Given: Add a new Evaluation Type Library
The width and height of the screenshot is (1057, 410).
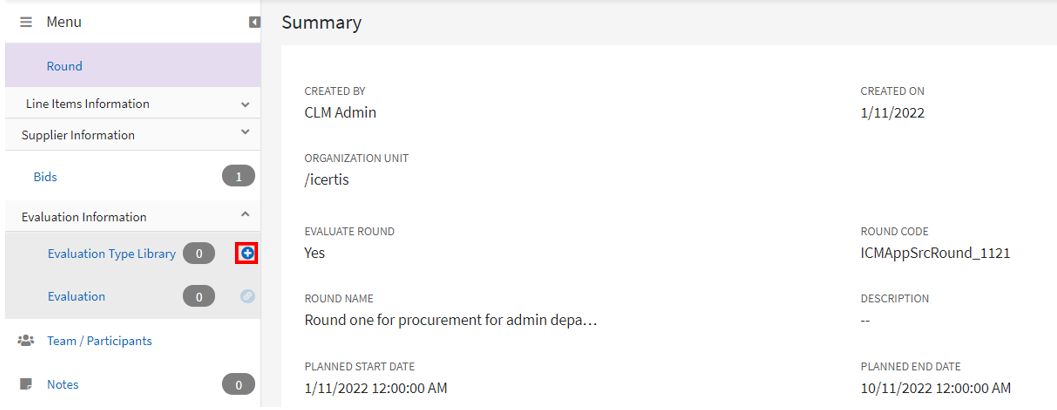Looking at the screenshot, I should click(x=247, y=254).
